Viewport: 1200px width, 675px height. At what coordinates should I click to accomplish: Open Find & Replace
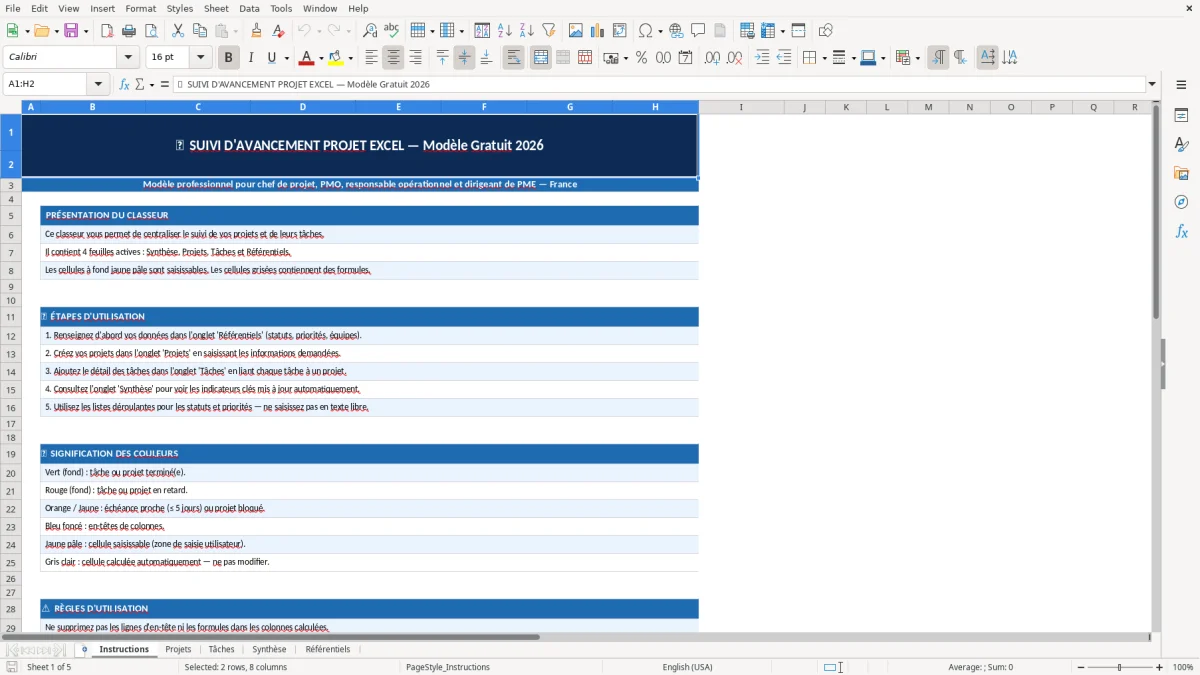tap(370, 31)
